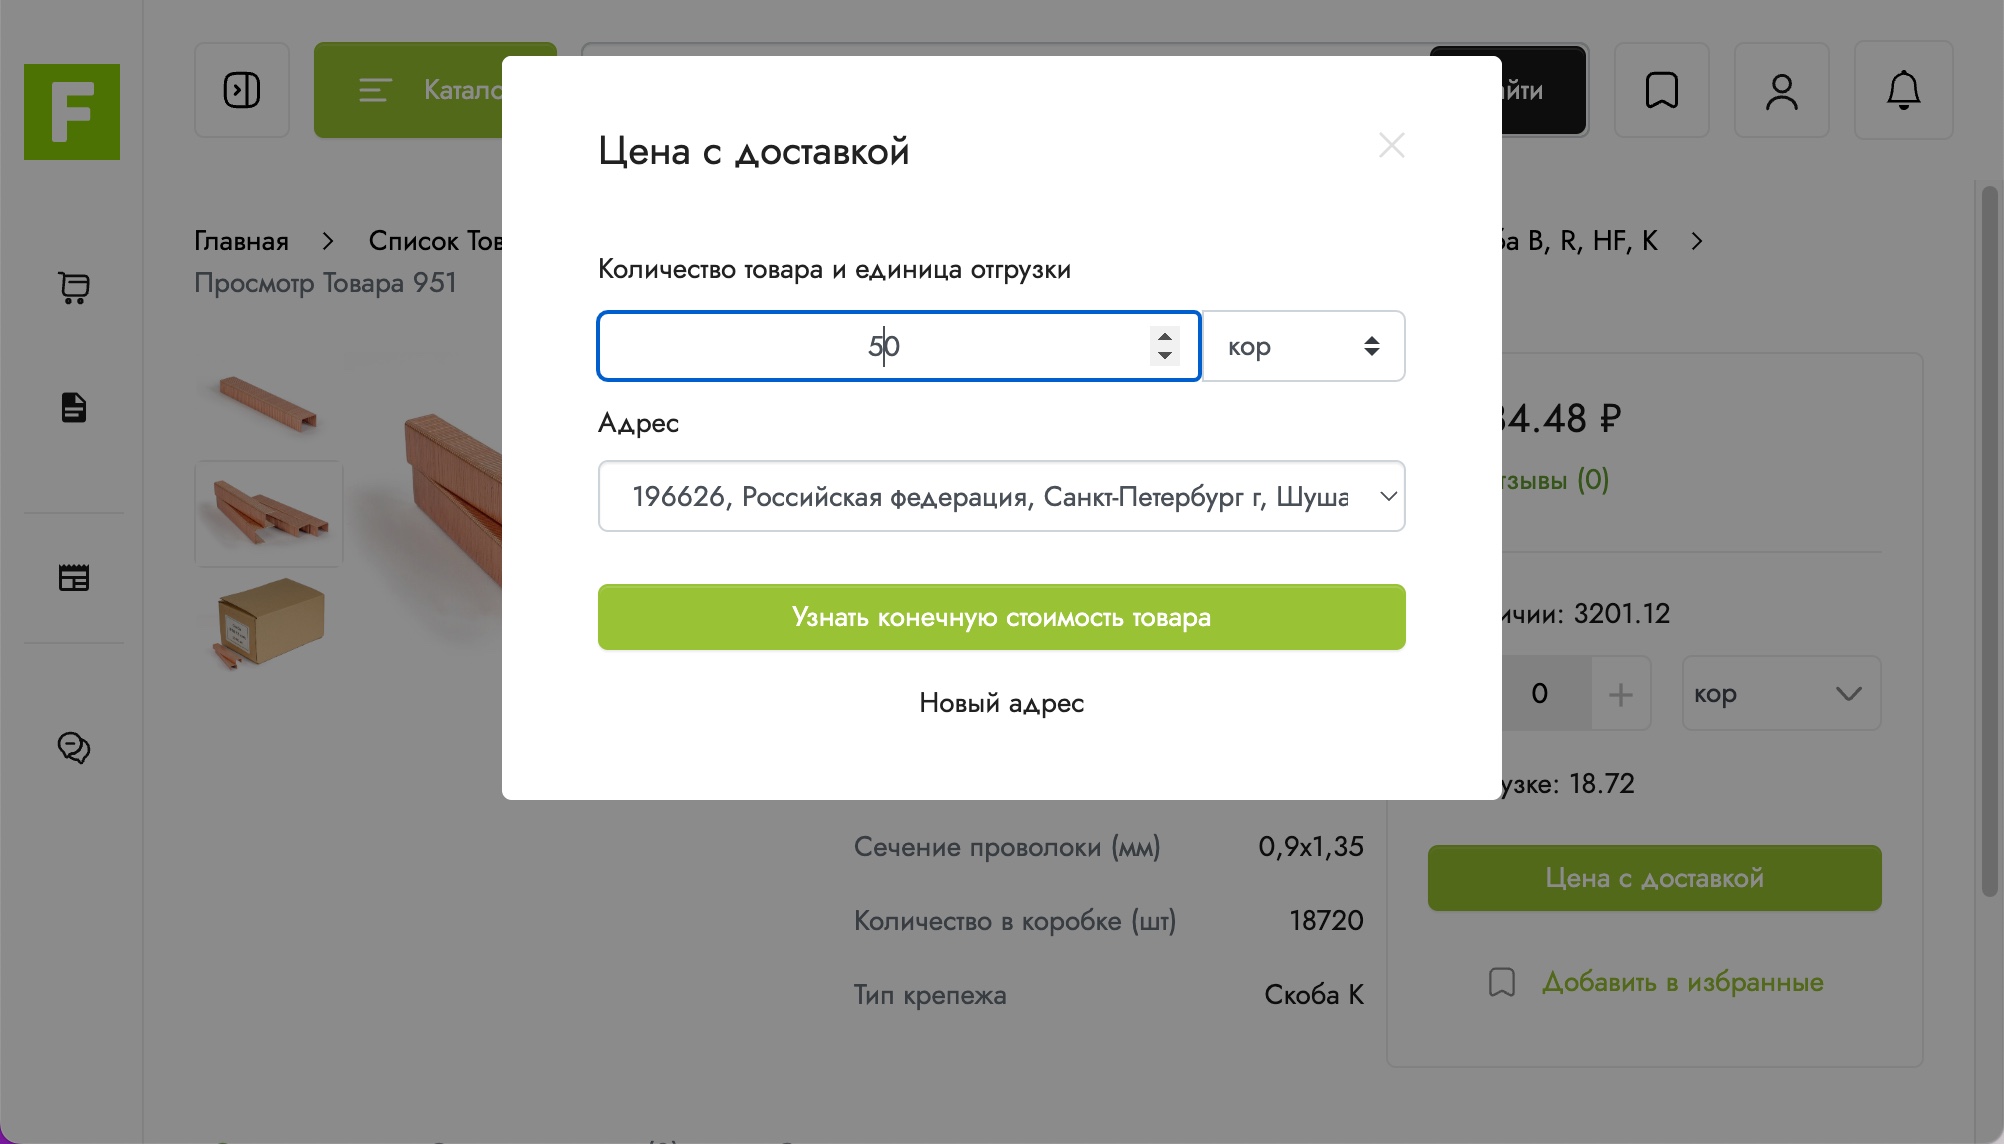Open Список Товаров breadcrumb
Image resolution: width=2004 pixels, height=1144 pixels.
(x=435, y=241)
